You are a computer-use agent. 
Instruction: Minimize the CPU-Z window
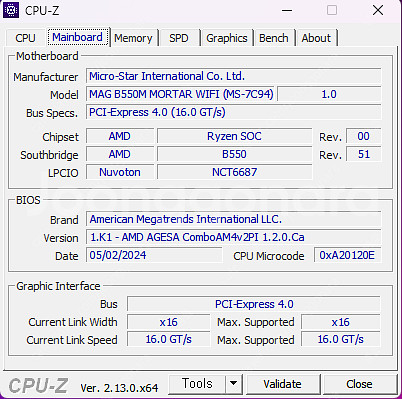[x=287, y=10]
